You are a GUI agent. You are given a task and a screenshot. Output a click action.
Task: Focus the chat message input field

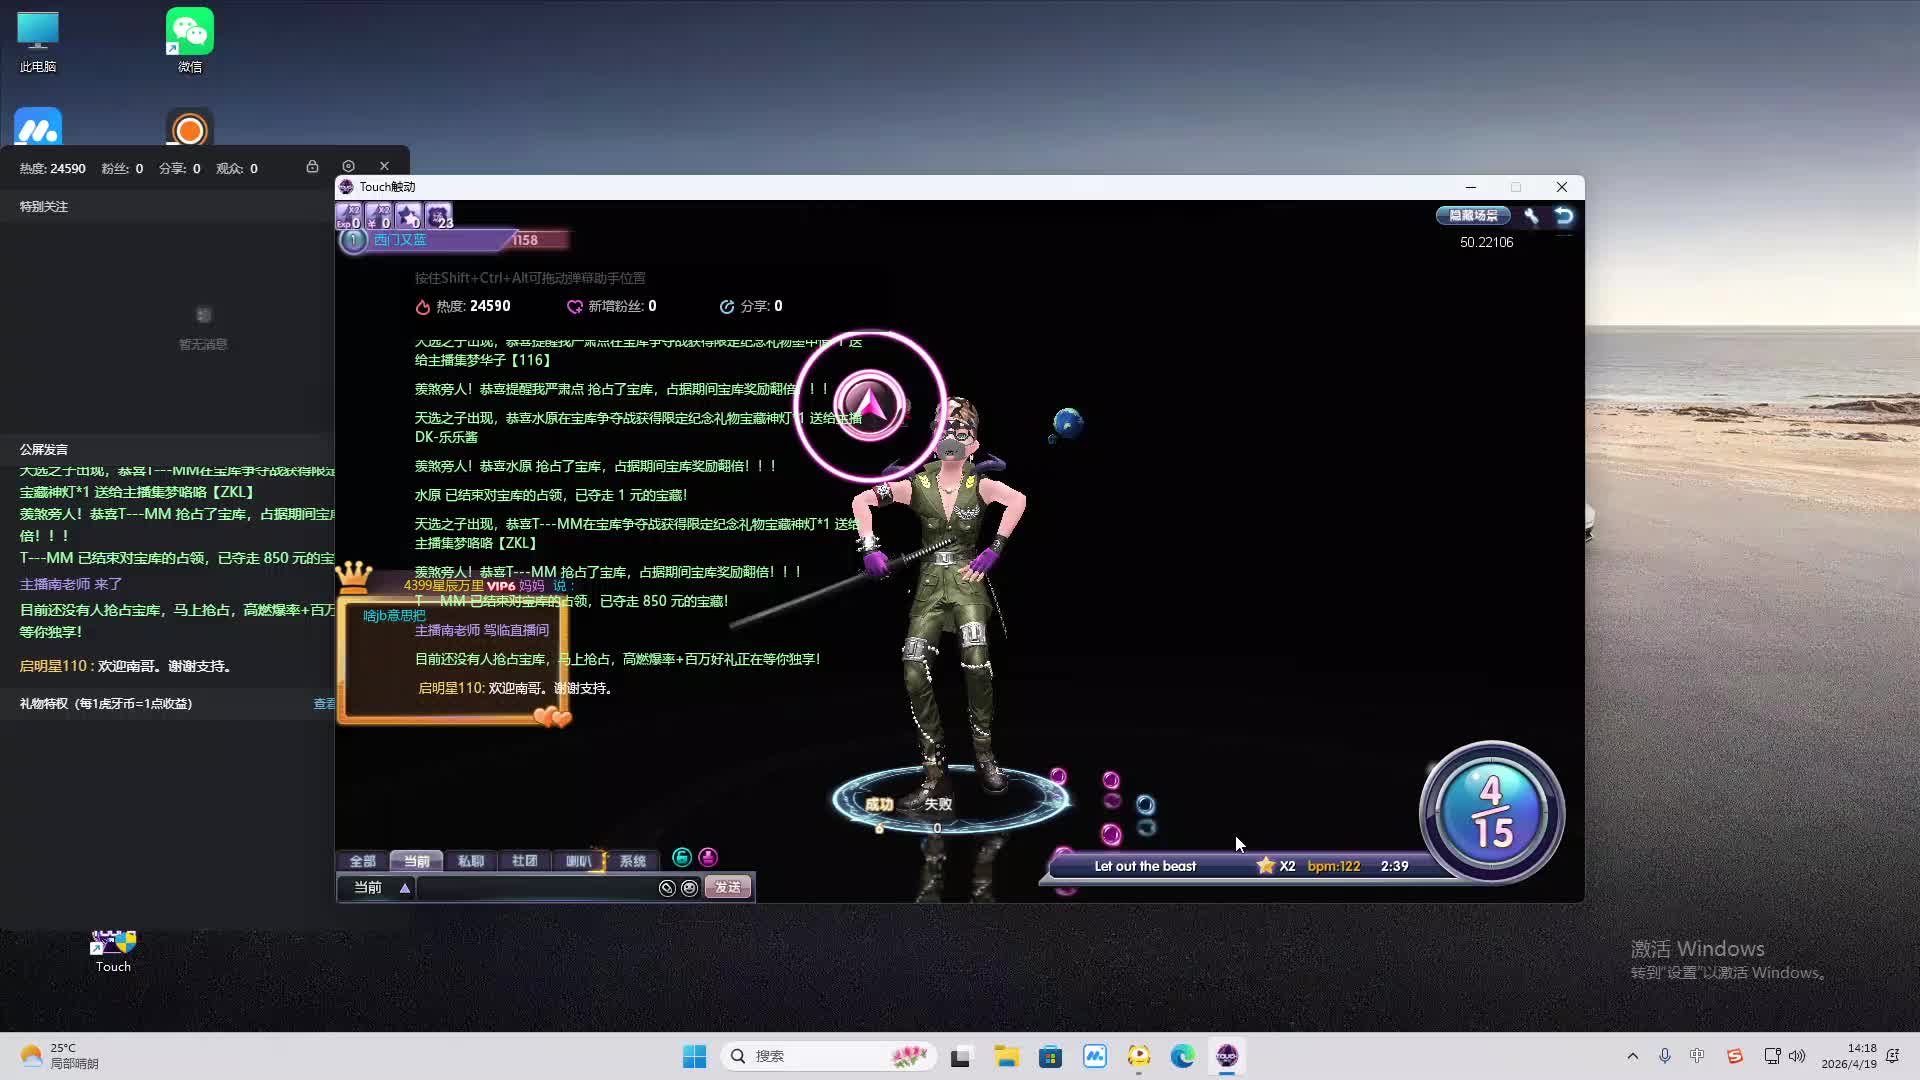536,888
